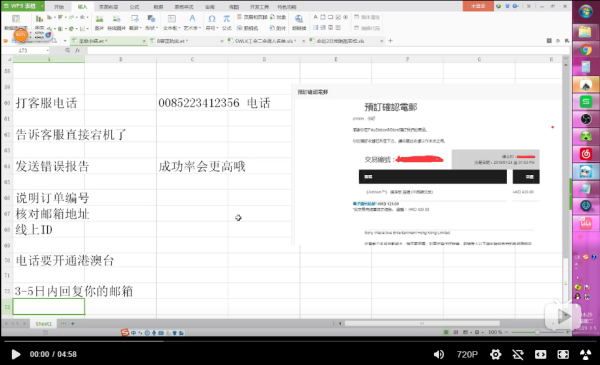
Task: Launch Chrome from the taskbar
Action: click(x=585, y=50)
